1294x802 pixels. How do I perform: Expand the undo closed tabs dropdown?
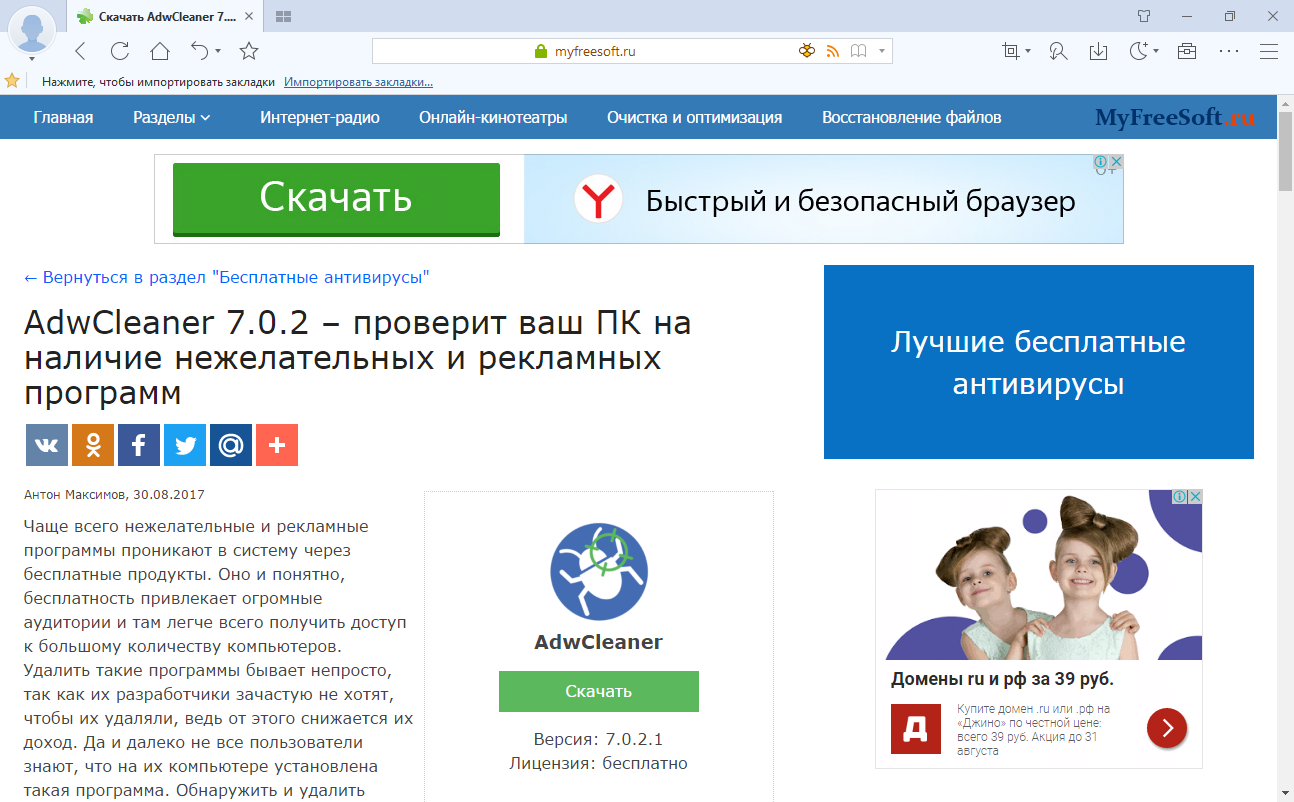click(x=218, y=51)
